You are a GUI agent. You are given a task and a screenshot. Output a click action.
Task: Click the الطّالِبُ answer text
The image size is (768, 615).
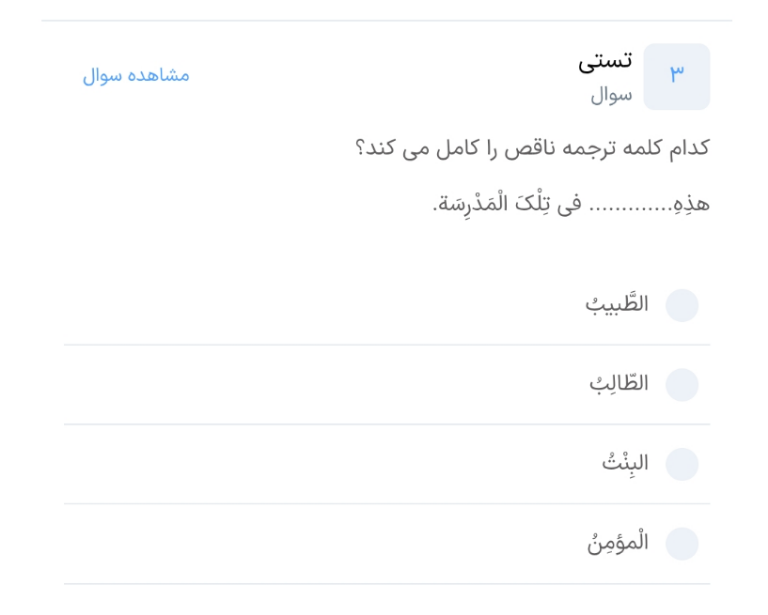pos(619,383)
